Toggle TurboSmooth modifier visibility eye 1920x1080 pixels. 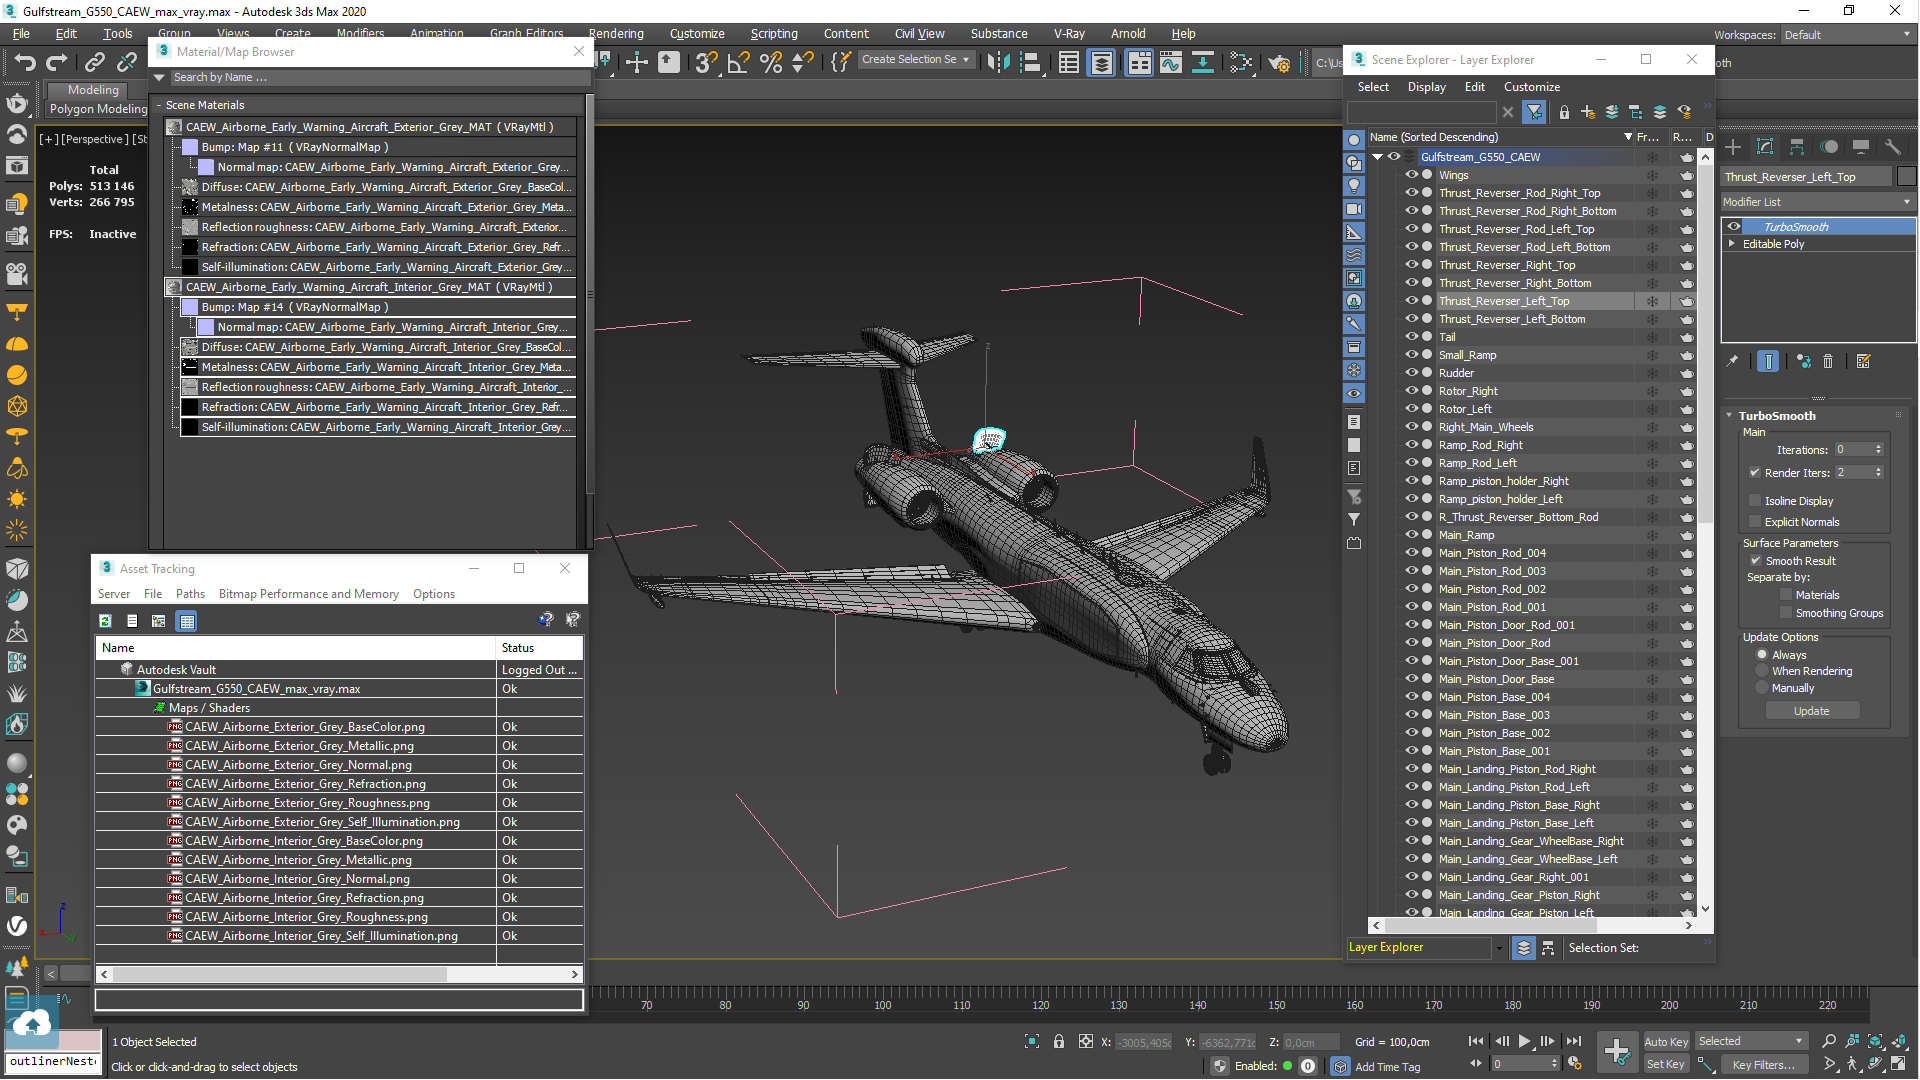click(x=1733, y=227)
